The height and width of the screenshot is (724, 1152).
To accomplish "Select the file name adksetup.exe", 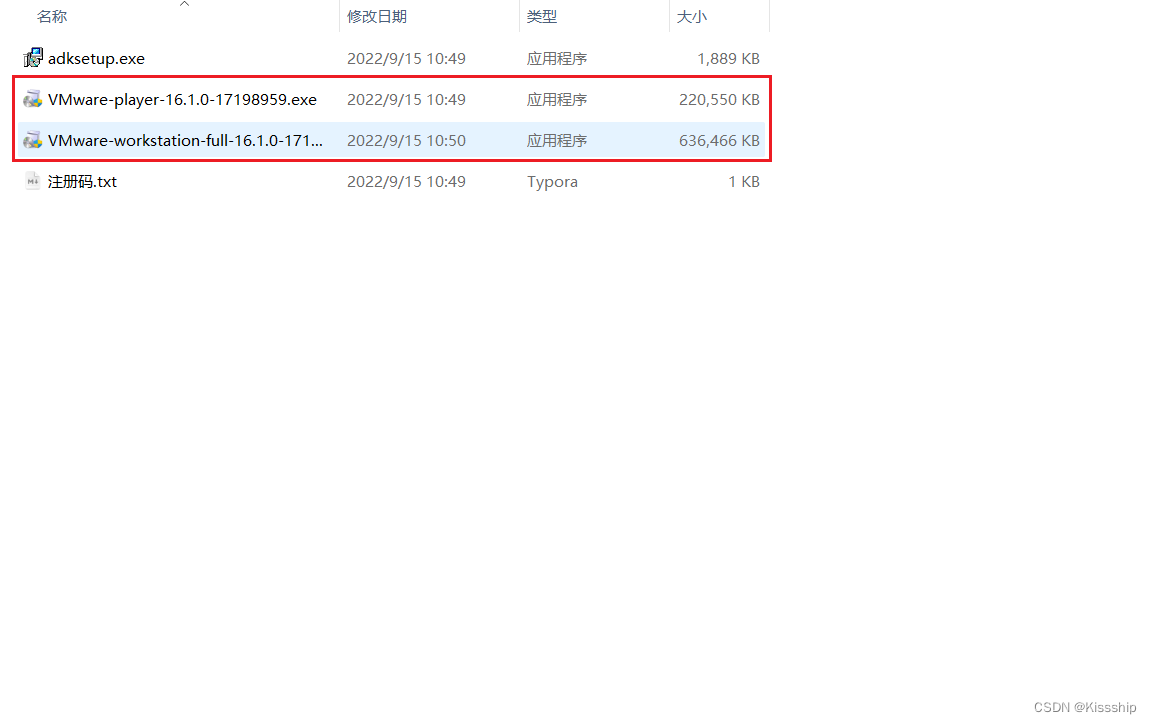I will click(x=96, y=59).
